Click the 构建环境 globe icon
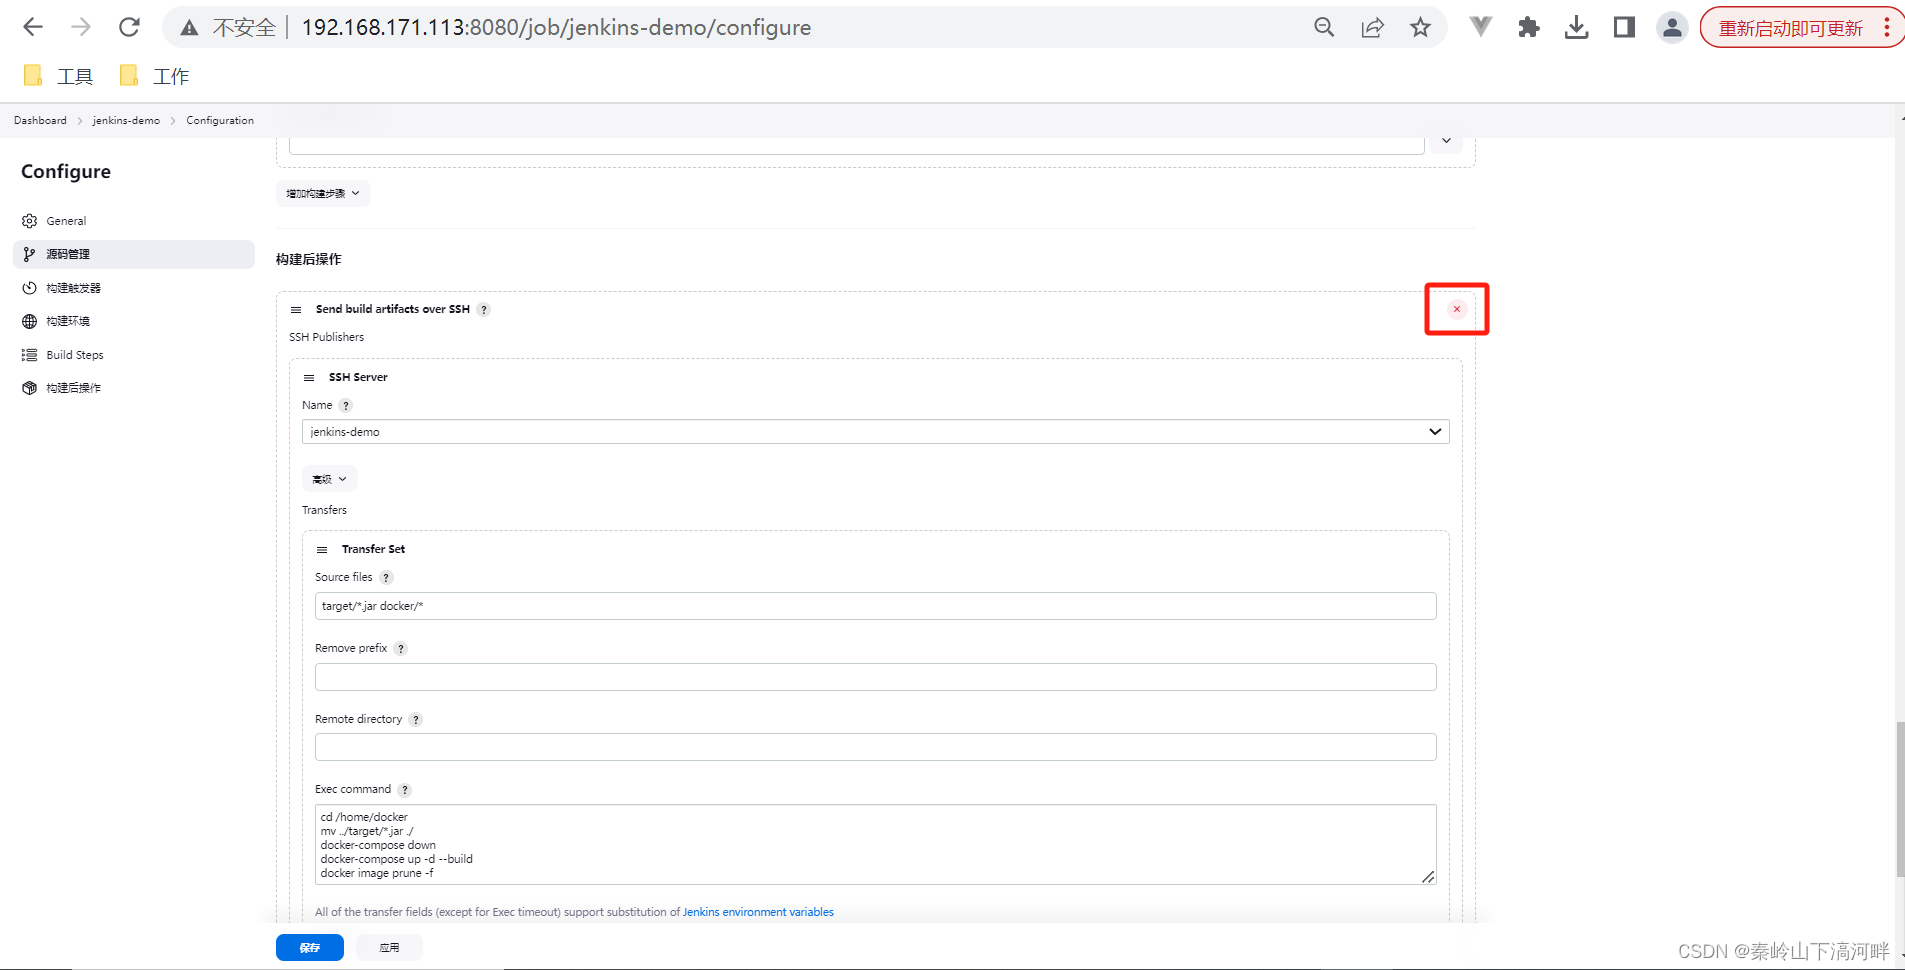Viewport: 1905px width, 970px height. tap(29, 320)
